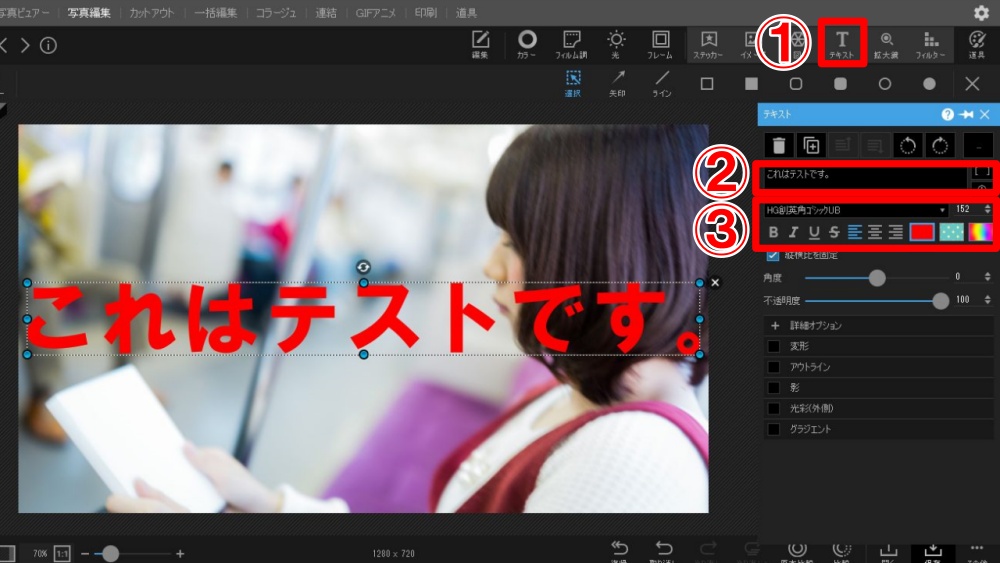Image resolution: width=1000 pixels, height=563 pixels.
Task: Toggle strikethrough text formatting
Action: tap(834, 232)
